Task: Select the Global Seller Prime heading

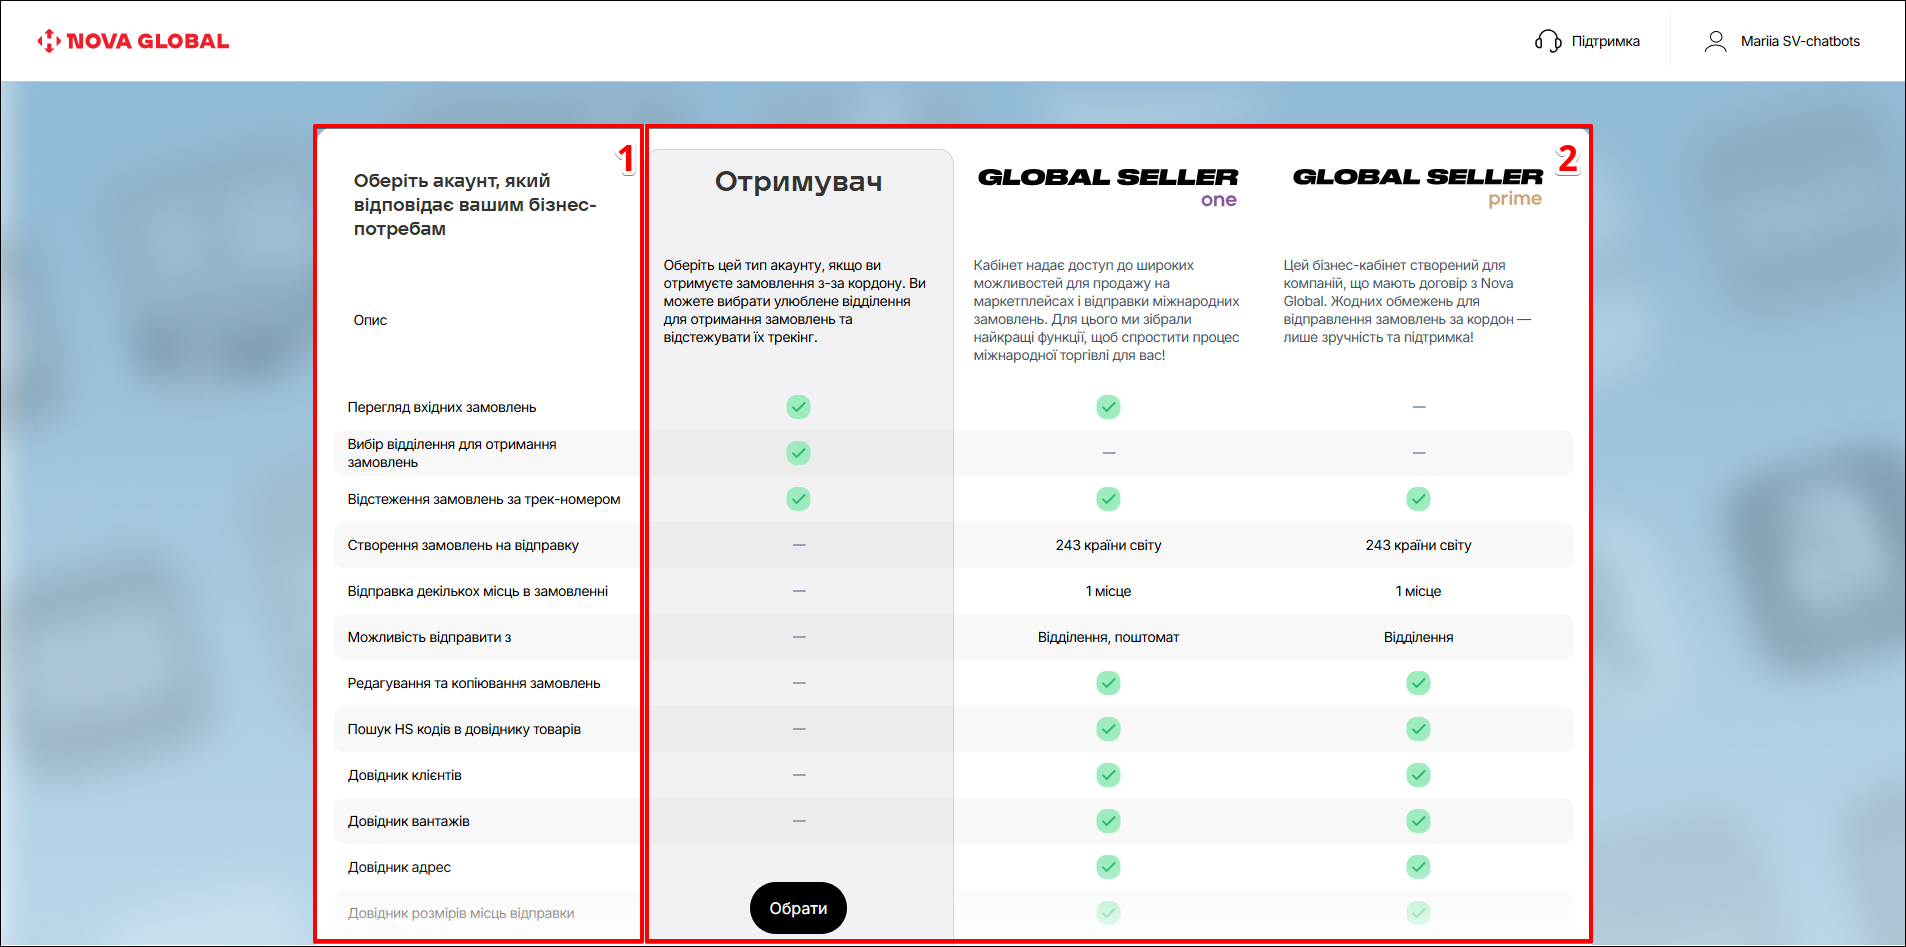Action: 1418,186
